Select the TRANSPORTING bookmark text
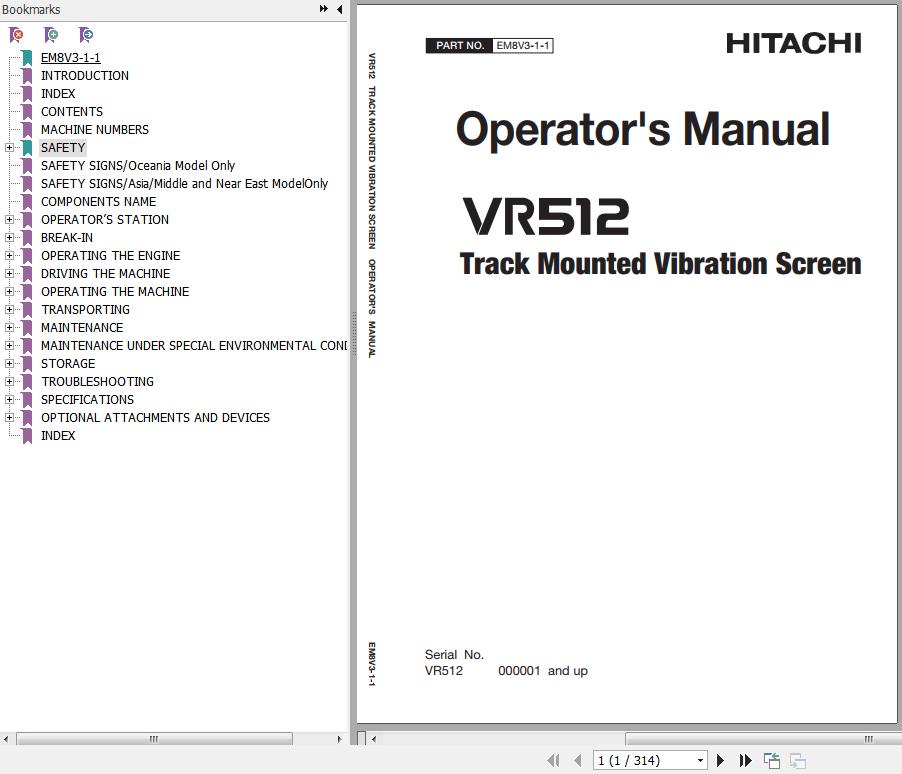 [85, 309]
